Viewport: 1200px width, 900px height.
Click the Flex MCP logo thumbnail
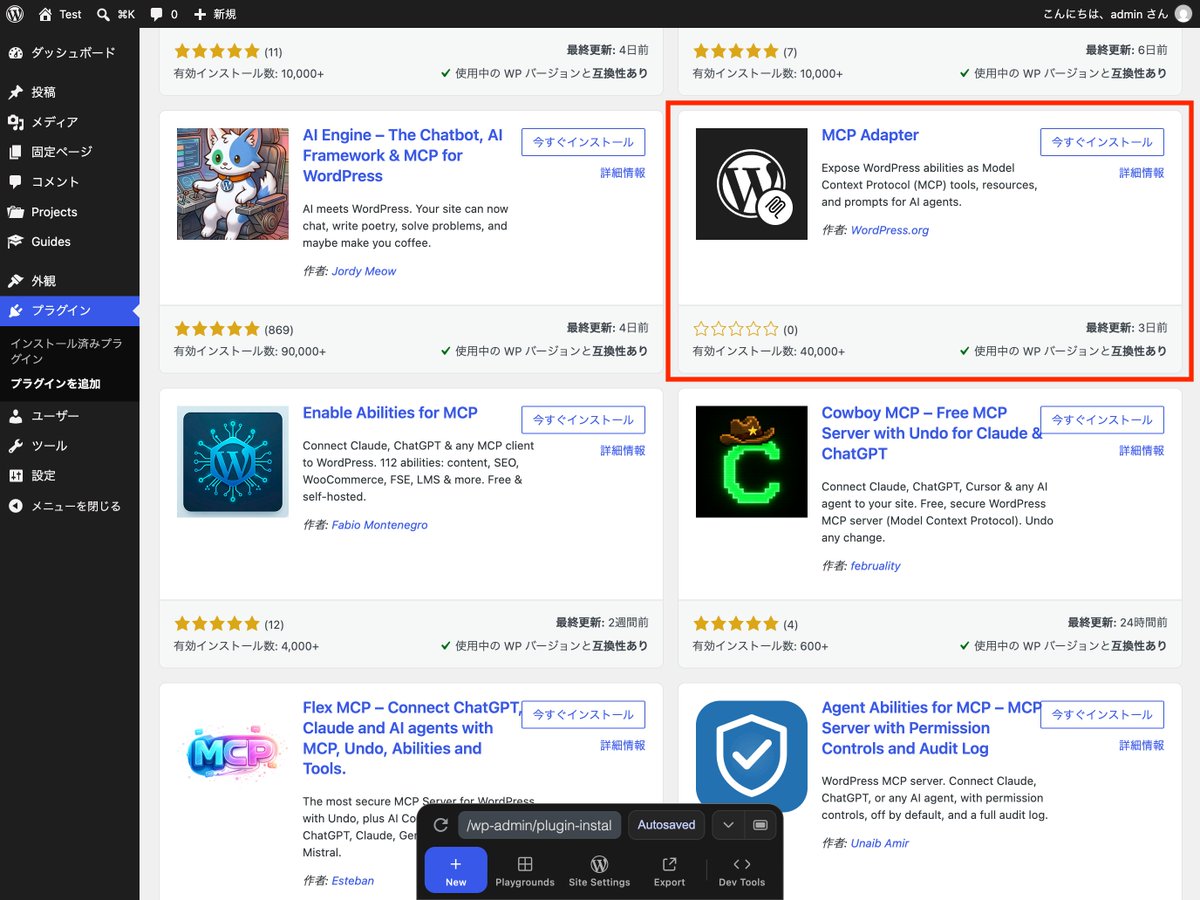(x=232, y=753)
